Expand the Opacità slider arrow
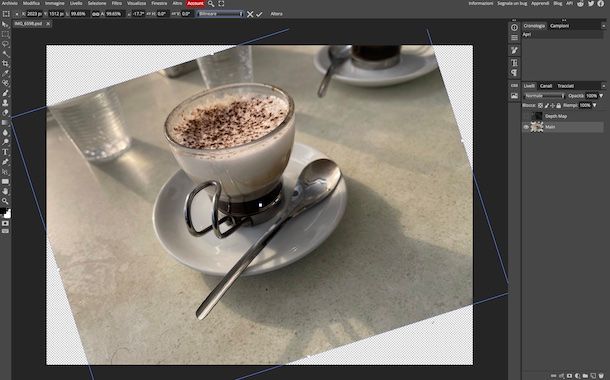Screen dimensions: 610x380 tap(601, 96)
